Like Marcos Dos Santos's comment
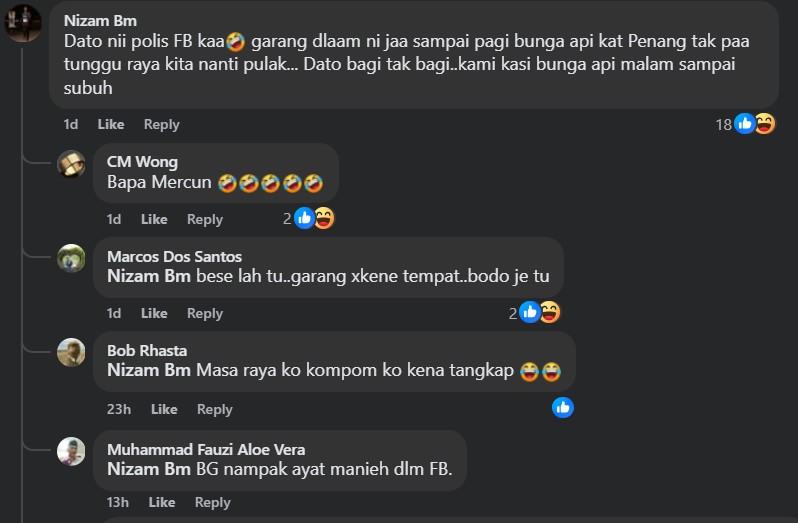Image resolution: width=798 pixels, height=523 pixels. [154, 313]
